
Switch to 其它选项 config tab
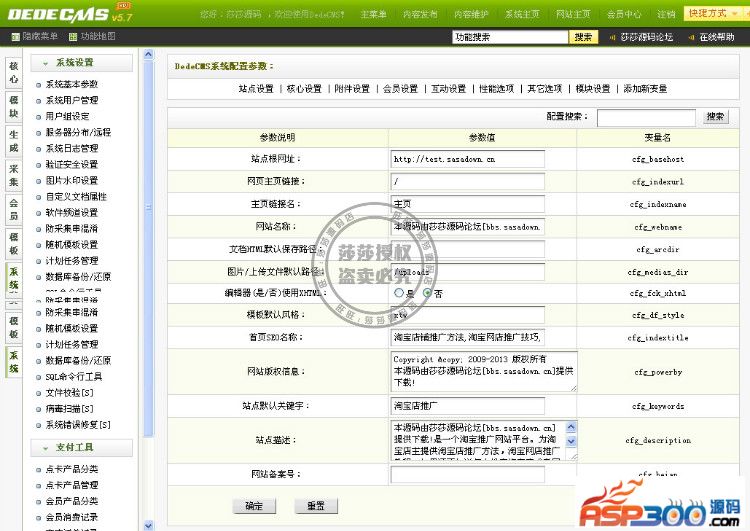point(544,88)
